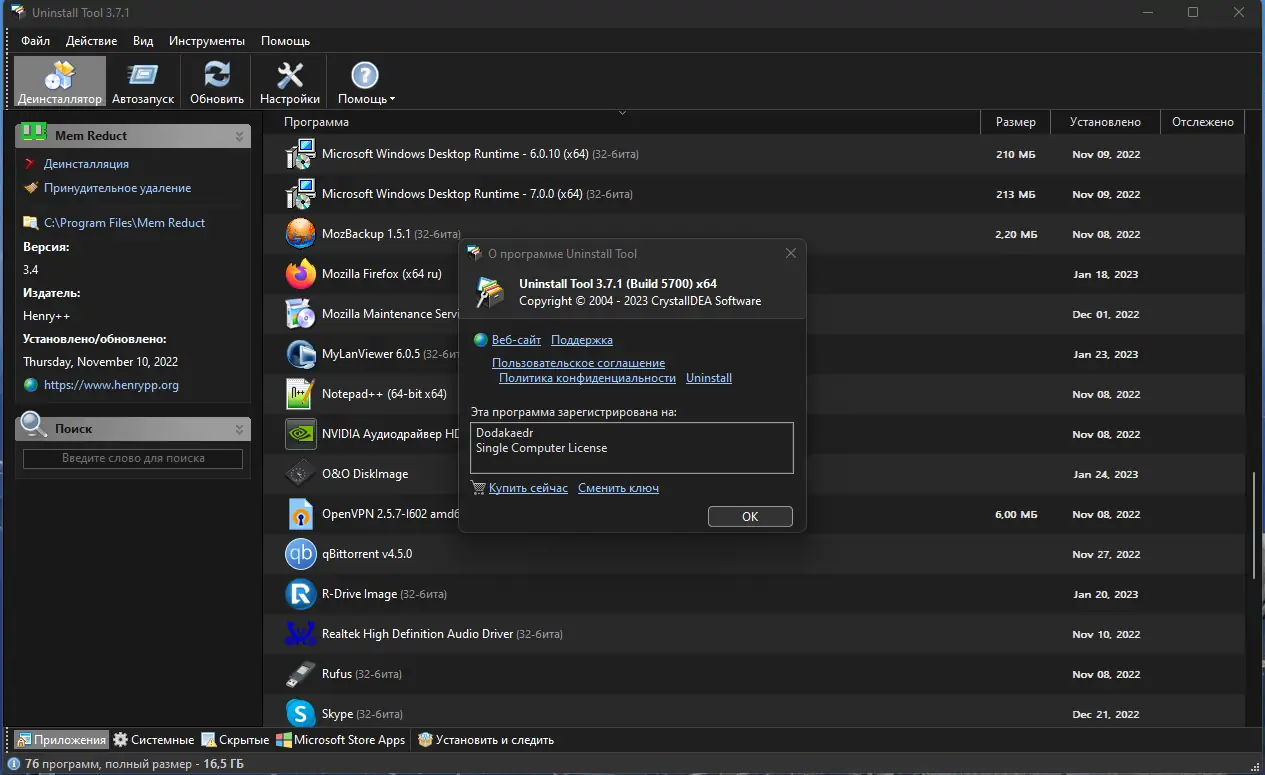
Task: Open the Помощь toolbar dropdown
Action: pos(366,81)
